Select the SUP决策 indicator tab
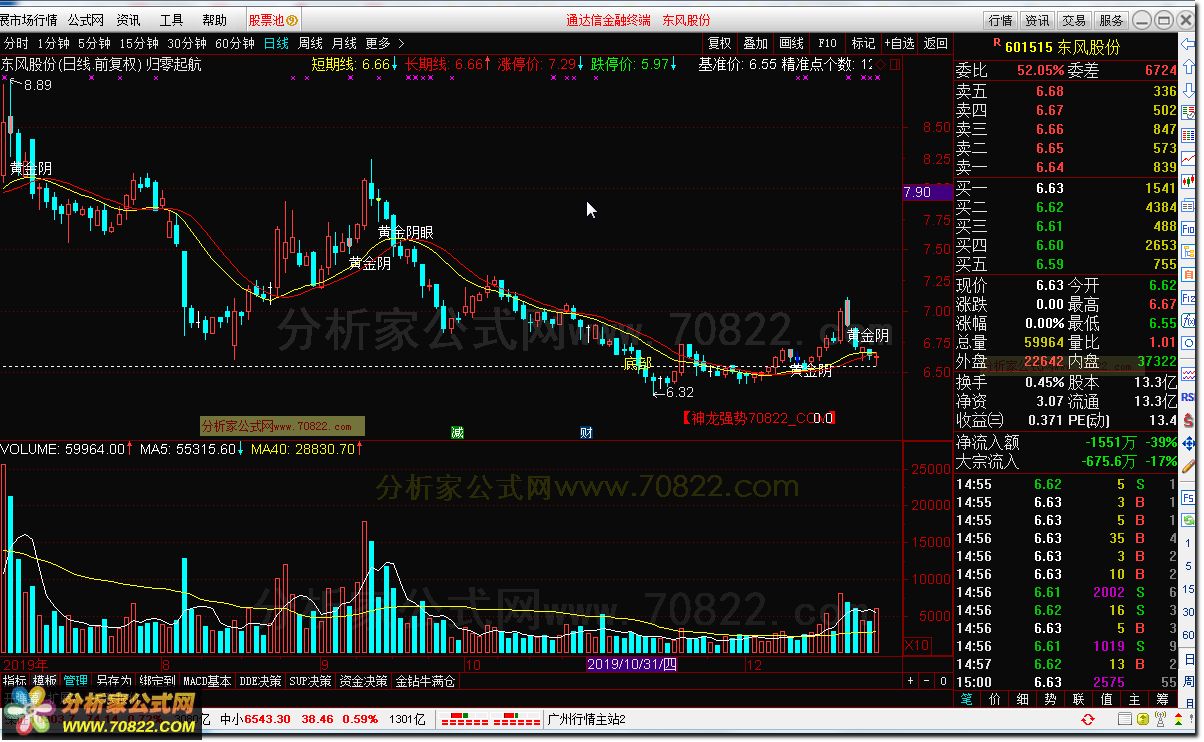Image resolution: width=1204 pixels, height=742 pixels. 310,681
